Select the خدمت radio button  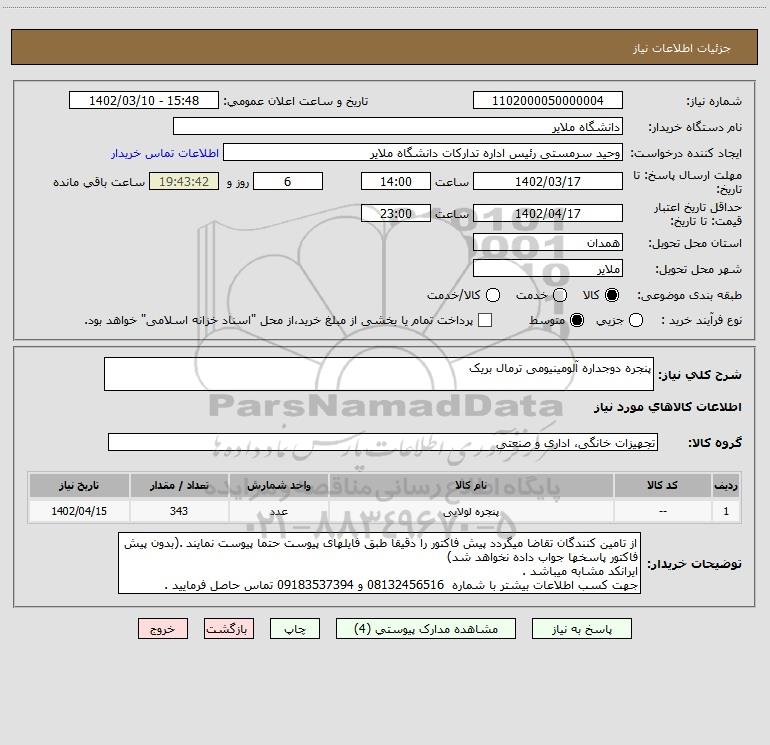pyautogui.click(x=560, y=295)
